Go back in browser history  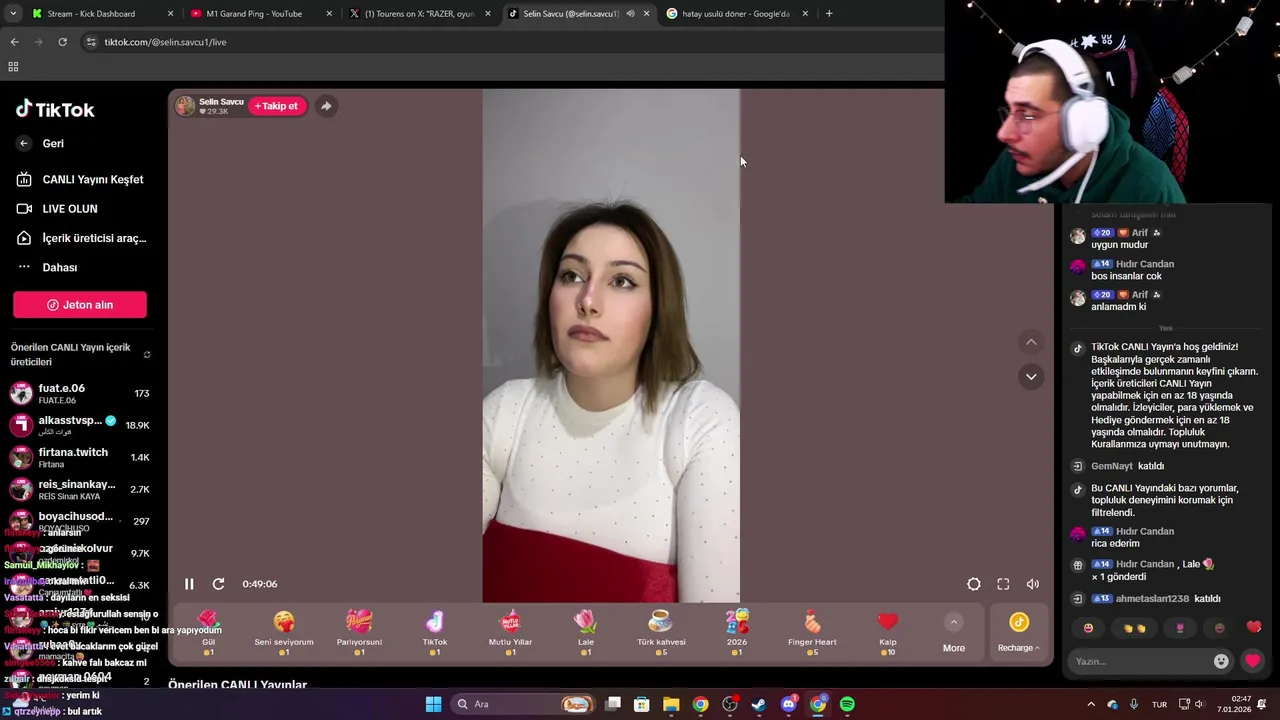coord(14,42)
